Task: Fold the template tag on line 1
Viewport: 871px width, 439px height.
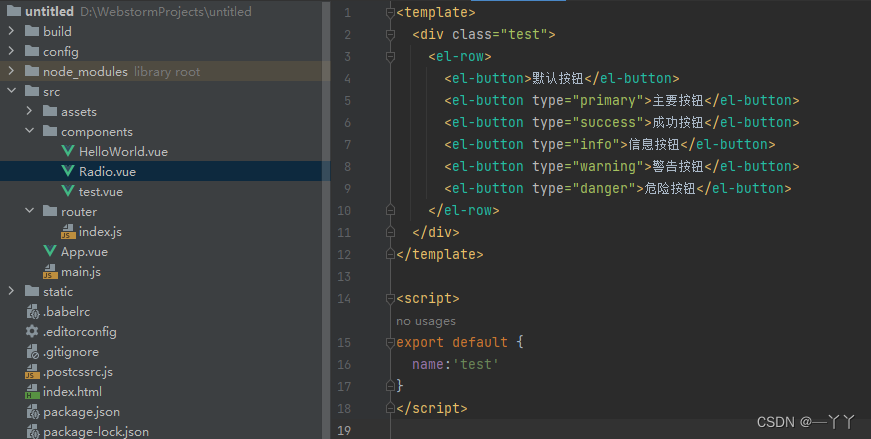Action: pos(391,13)
